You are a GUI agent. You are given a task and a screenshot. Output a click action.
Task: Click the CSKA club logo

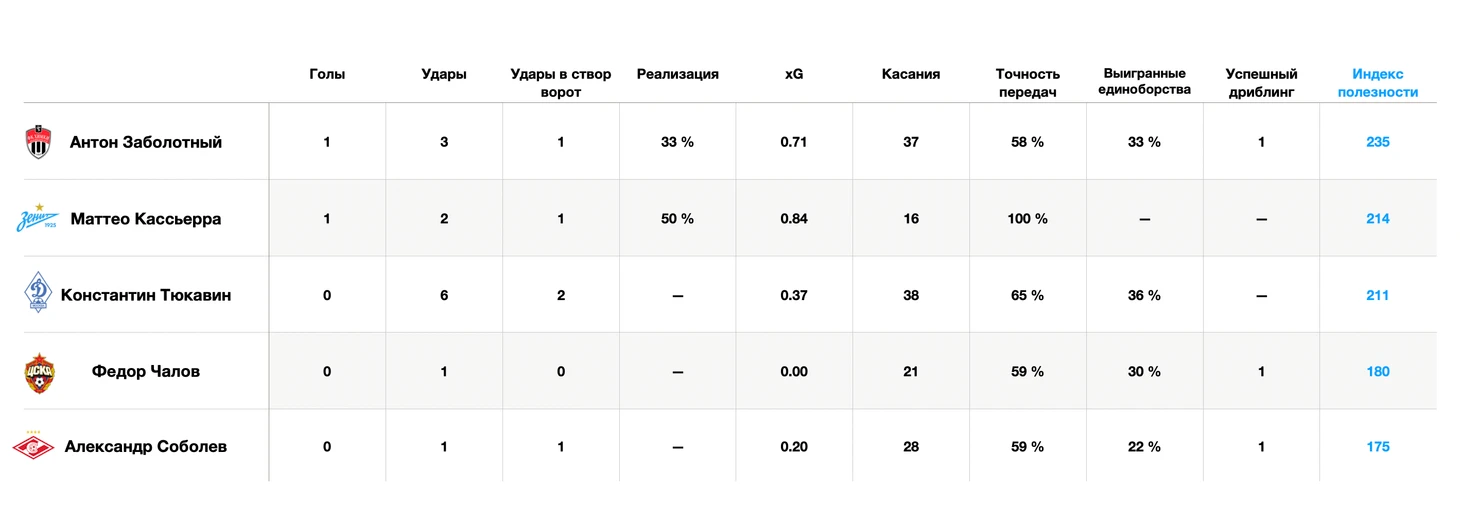38,372
